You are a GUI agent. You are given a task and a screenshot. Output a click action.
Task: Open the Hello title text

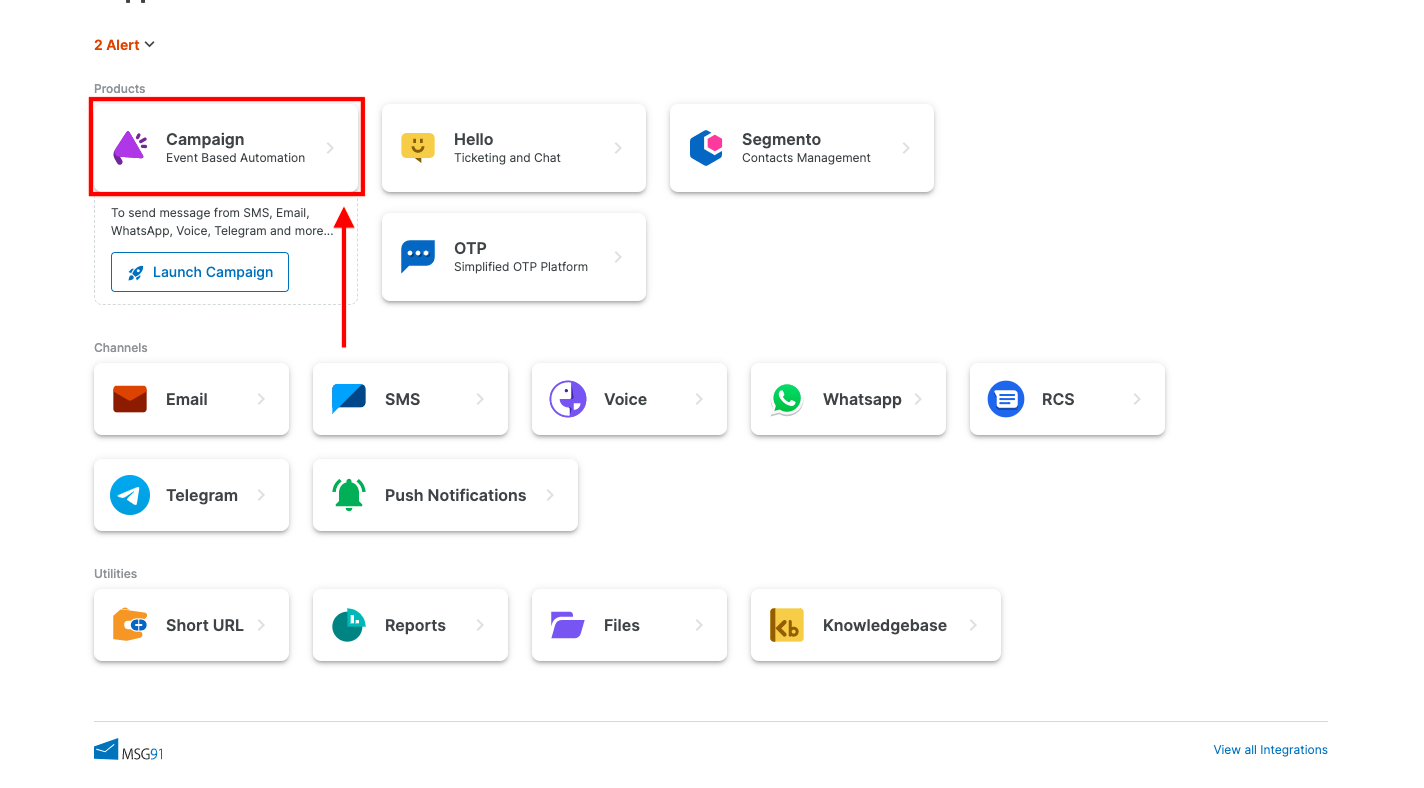point(473,140)
